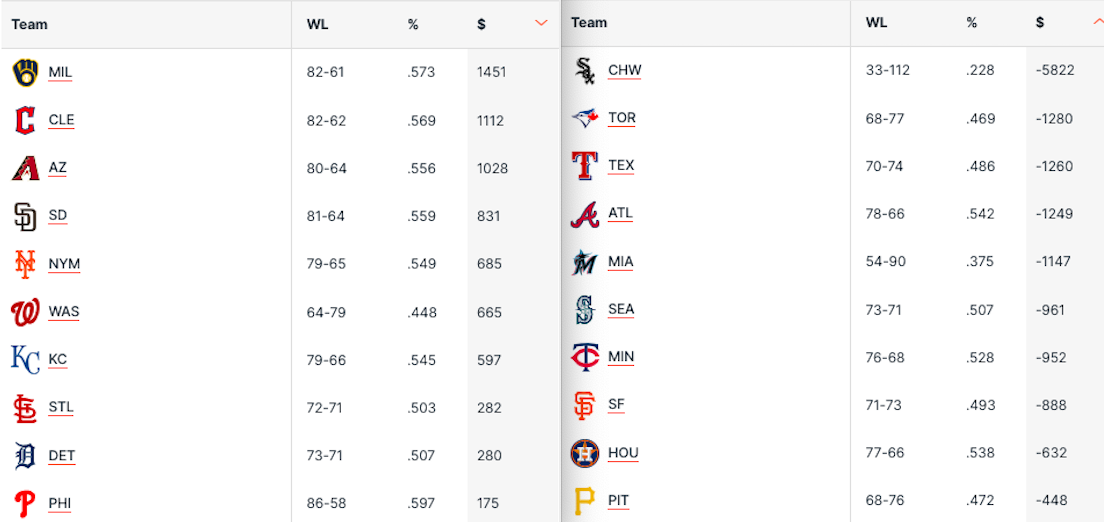This screenshot has height=522, width=1104.
Task: Select the Texas Rangers logo
Action: 585,165
